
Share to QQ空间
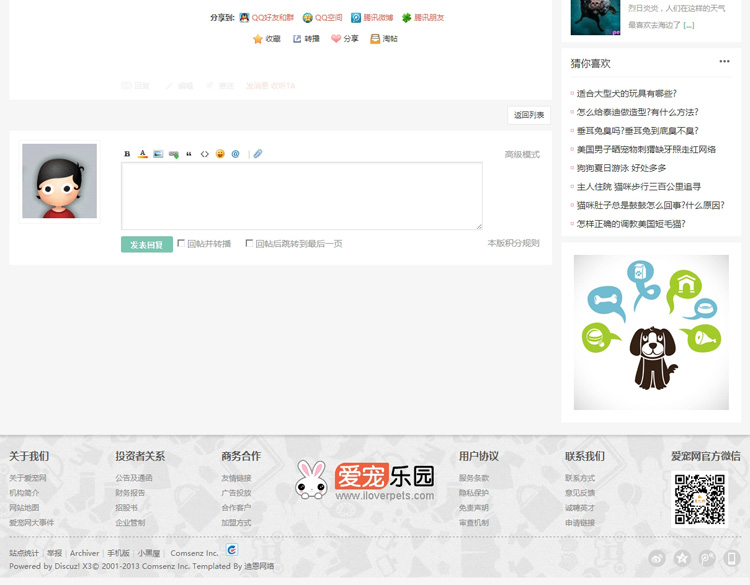[322, 18]
